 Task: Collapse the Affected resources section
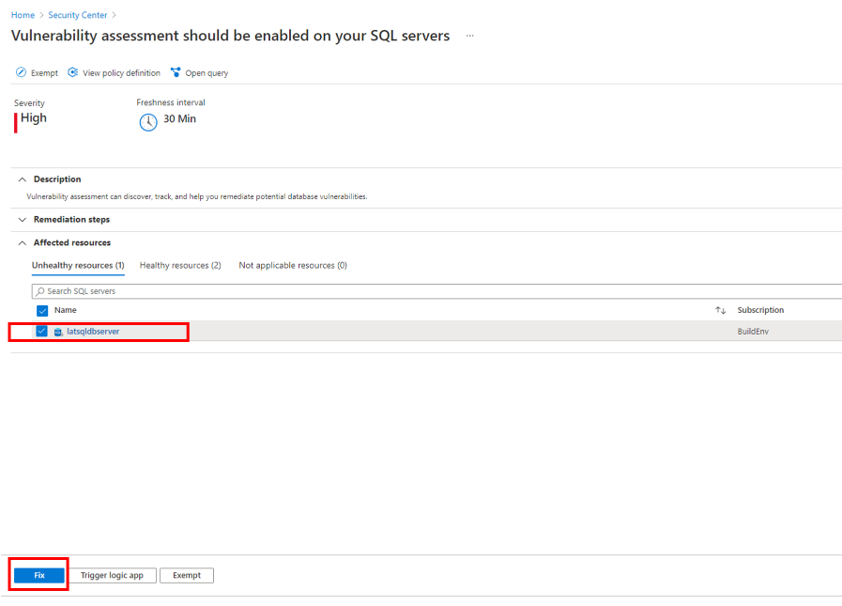pos(22,243)
